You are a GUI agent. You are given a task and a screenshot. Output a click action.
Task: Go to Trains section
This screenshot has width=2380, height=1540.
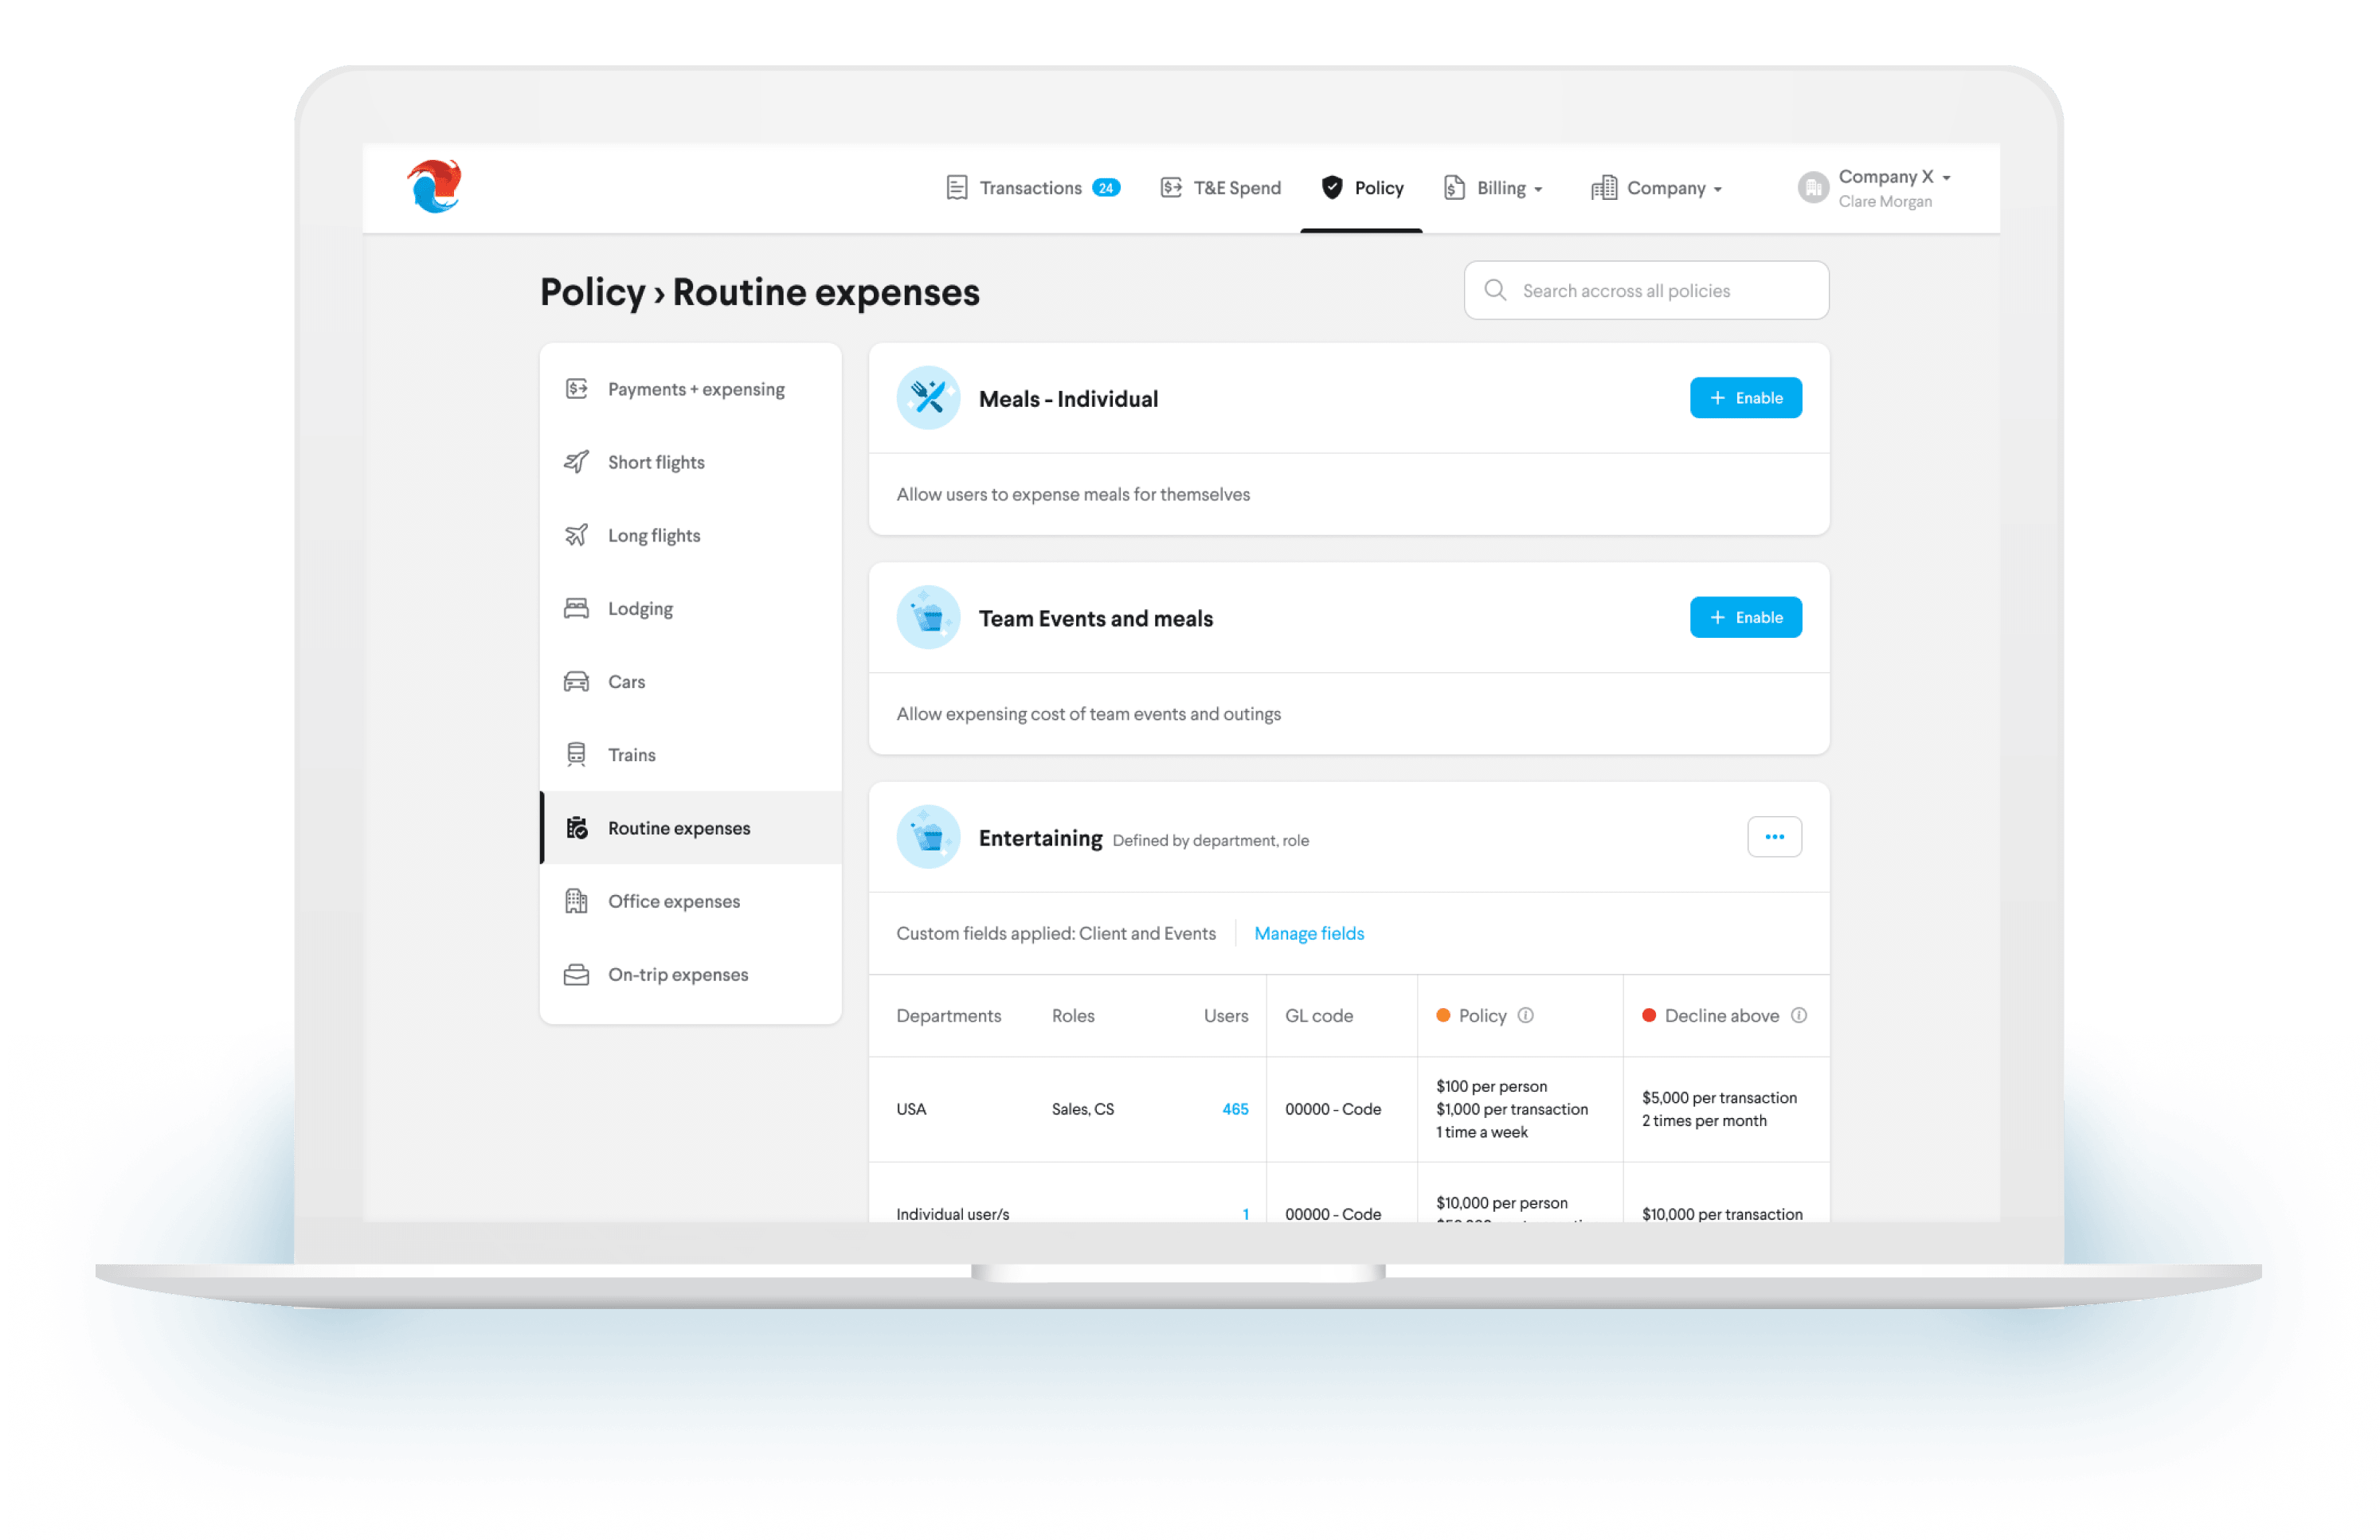pyautogui.click(x=690, y=754)
